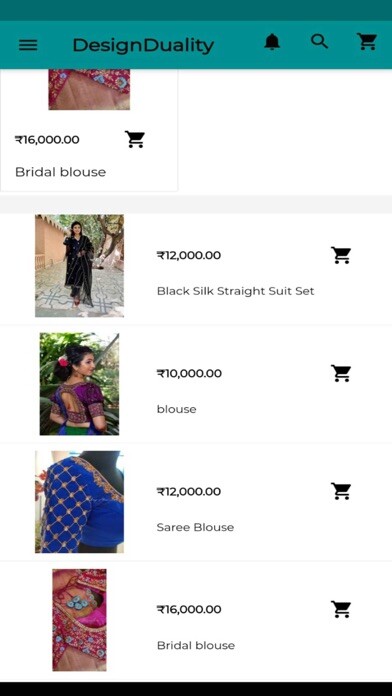The width and height of the screenshot is (392, 696).
Task: Tap the search magnifier icon
Action: click(x=320, y=42)
